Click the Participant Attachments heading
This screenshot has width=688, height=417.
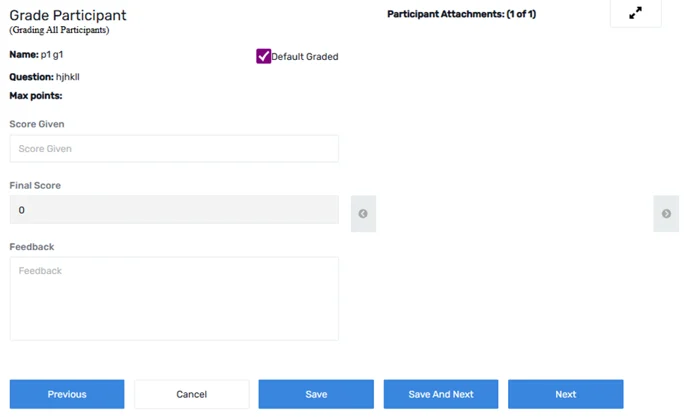coord(462,14)
